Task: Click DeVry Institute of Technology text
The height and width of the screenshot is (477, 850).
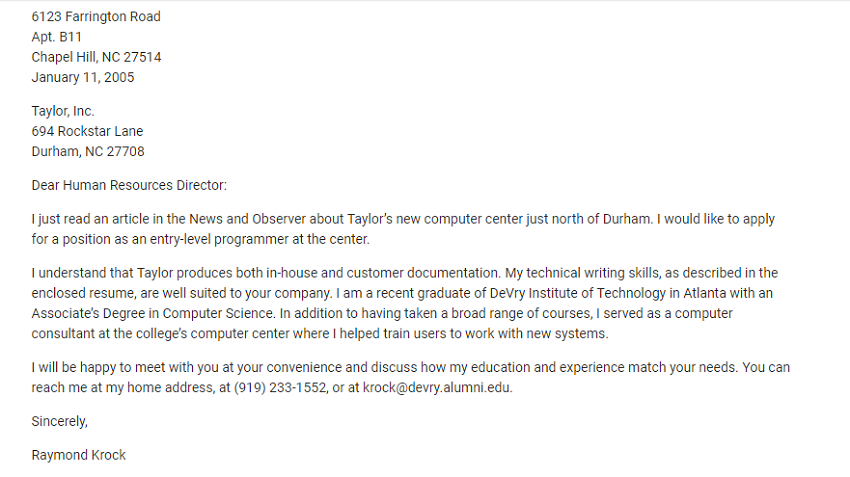Action: 577,293
